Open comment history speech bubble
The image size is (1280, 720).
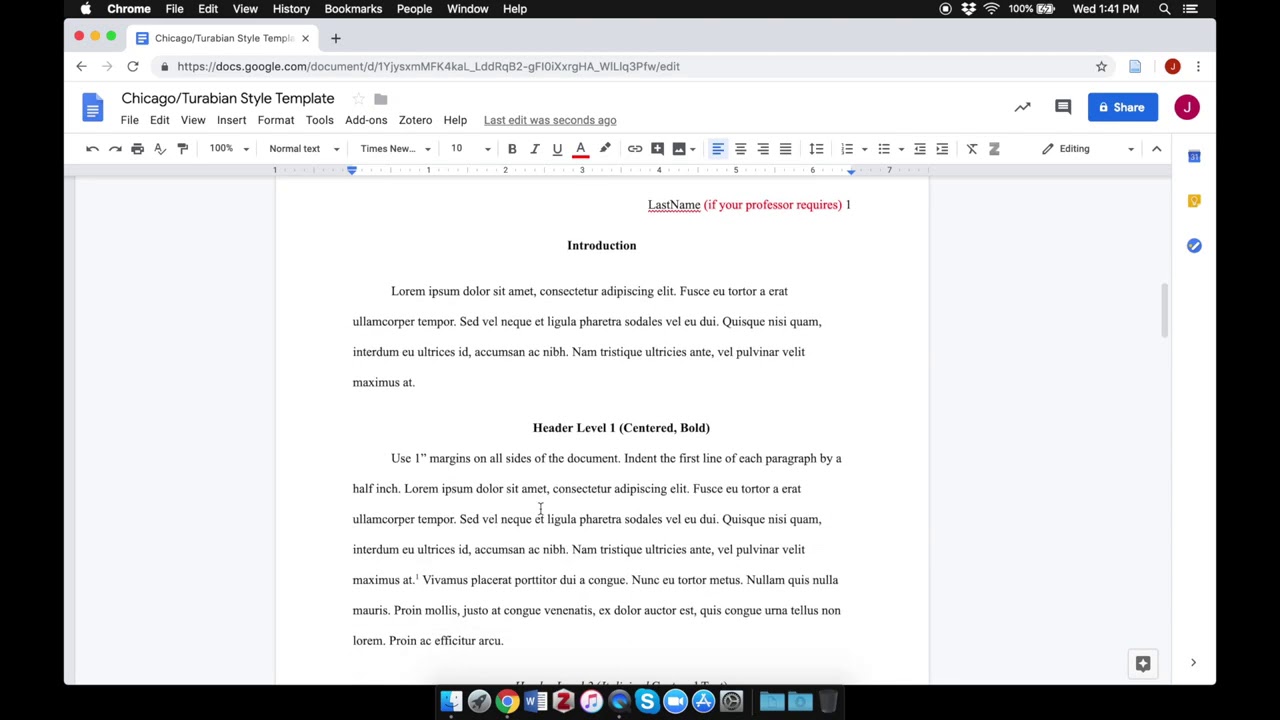pyautogui.click(x=1063, y=107)
